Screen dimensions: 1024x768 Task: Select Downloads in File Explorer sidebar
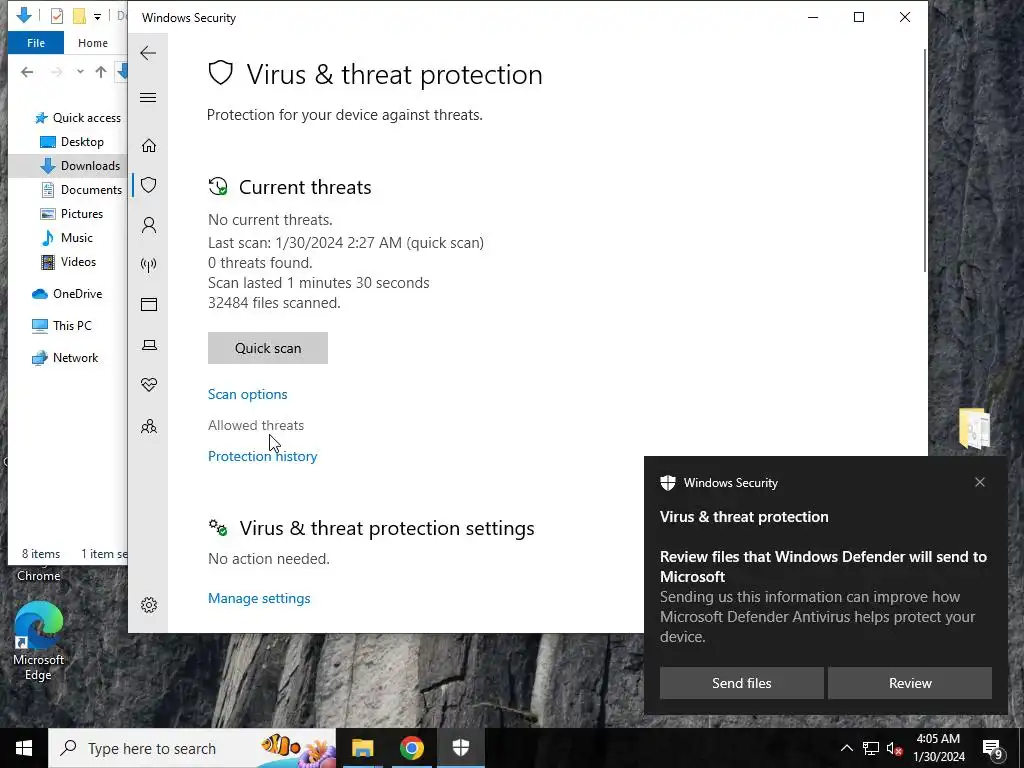pyautogui.click(x=80, y=166)
